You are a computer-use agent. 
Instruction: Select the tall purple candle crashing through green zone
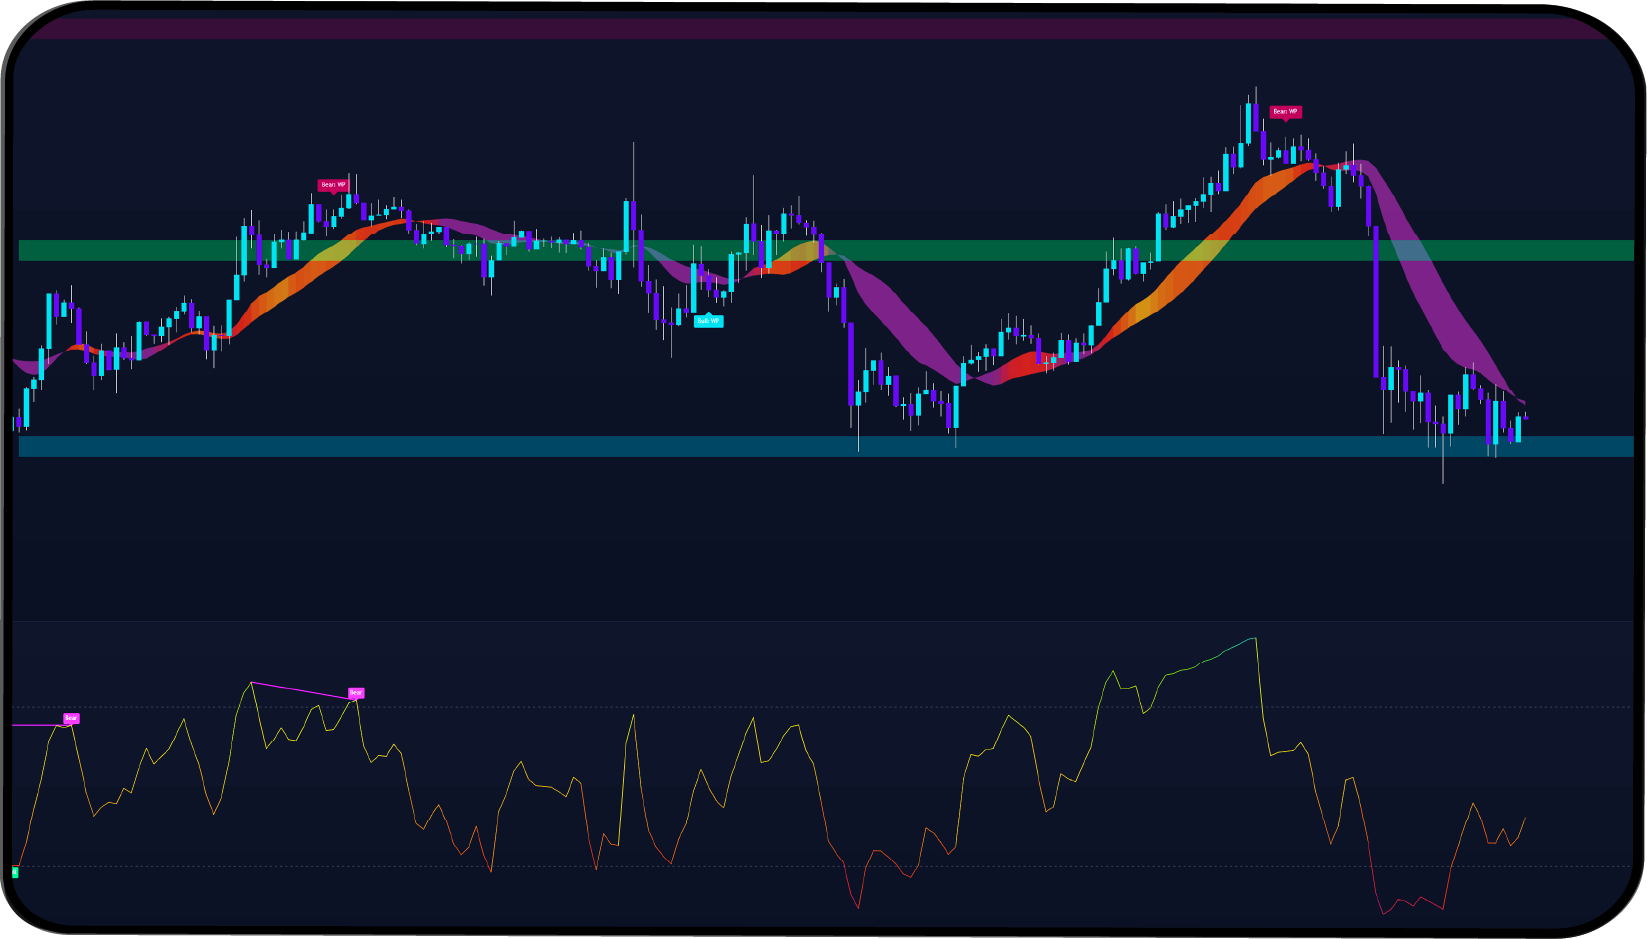[x=1376, y=300]
